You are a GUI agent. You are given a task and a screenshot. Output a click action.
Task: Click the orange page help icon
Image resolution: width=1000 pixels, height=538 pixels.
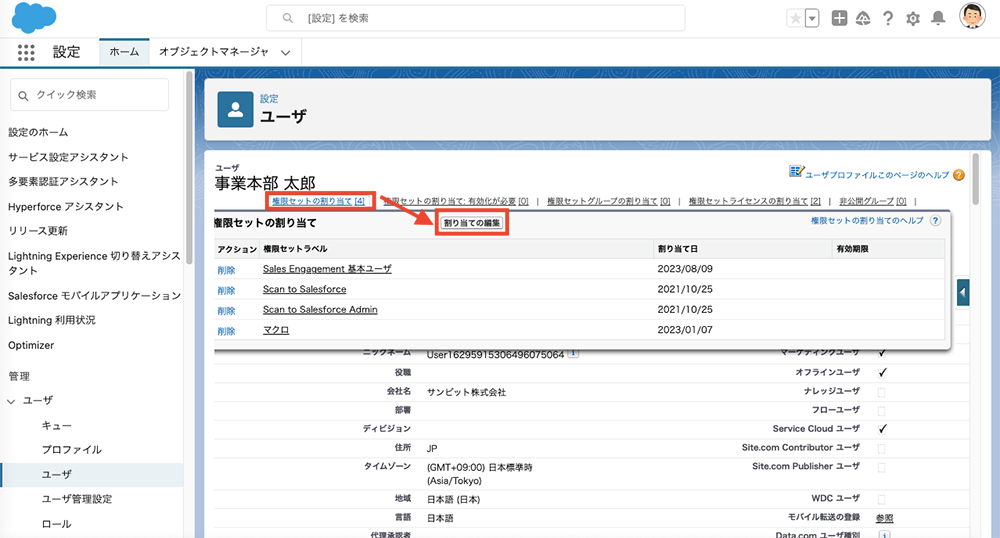click(x=959, y=175)
